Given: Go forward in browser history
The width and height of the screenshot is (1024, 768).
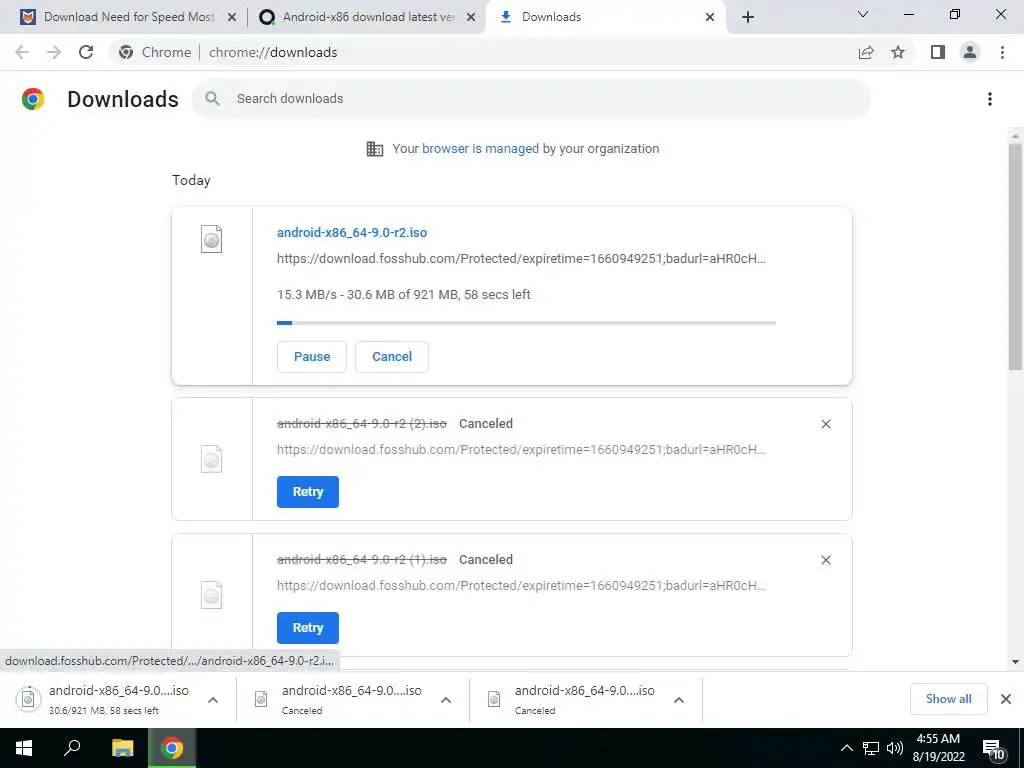Looking at the screenshot, I should coord(54,52).
